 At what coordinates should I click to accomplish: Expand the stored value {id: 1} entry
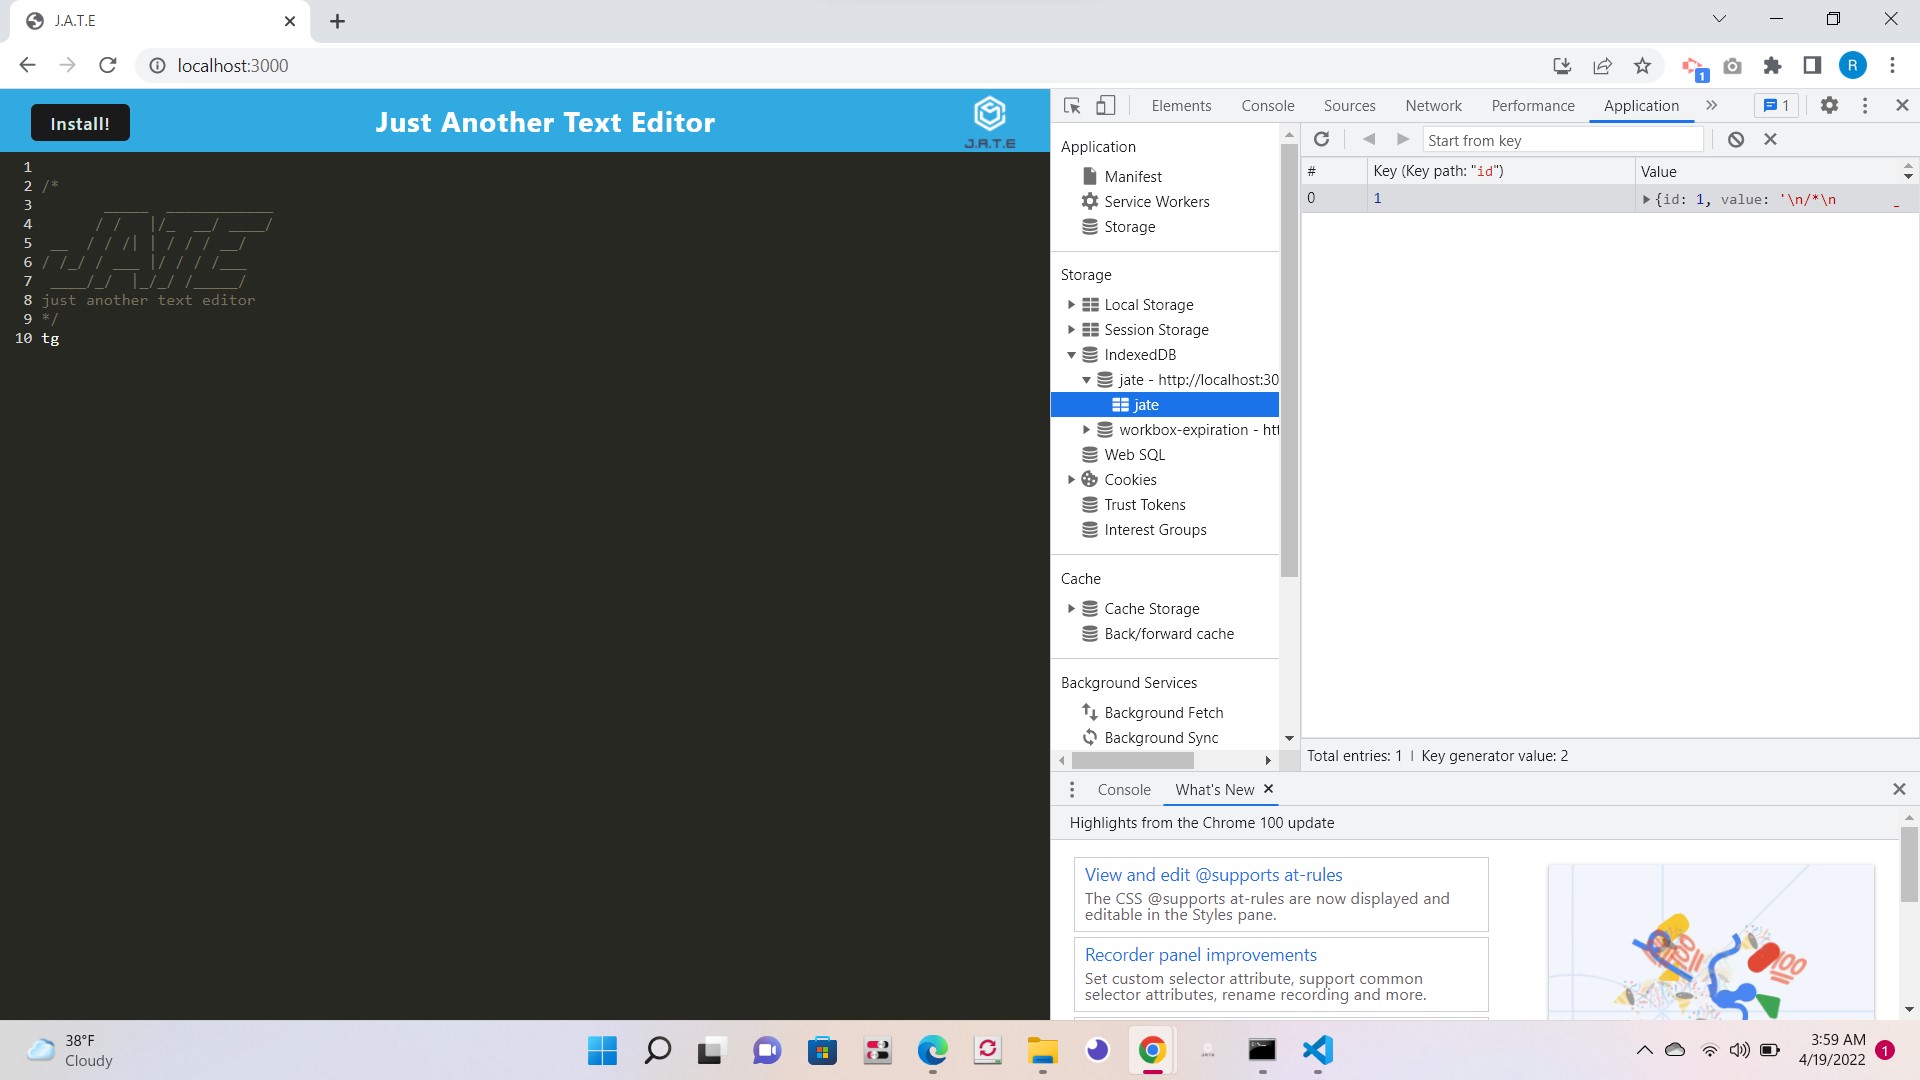click(x=1647, y=199)
